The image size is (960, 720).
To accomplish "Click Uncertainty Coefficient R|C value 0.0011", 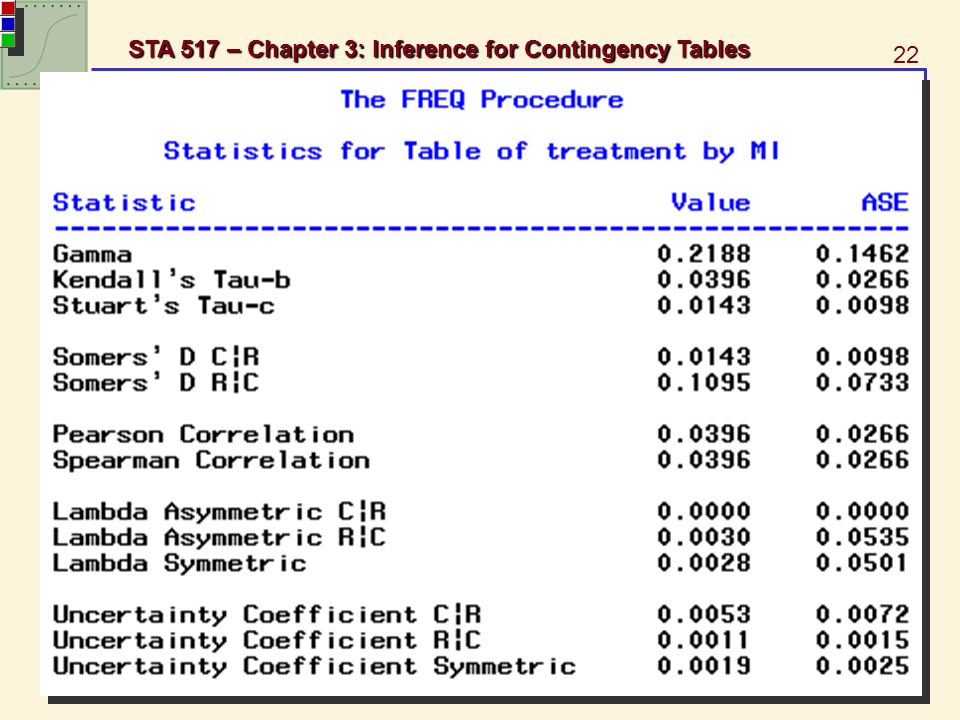I will click(x=704, y=640).
